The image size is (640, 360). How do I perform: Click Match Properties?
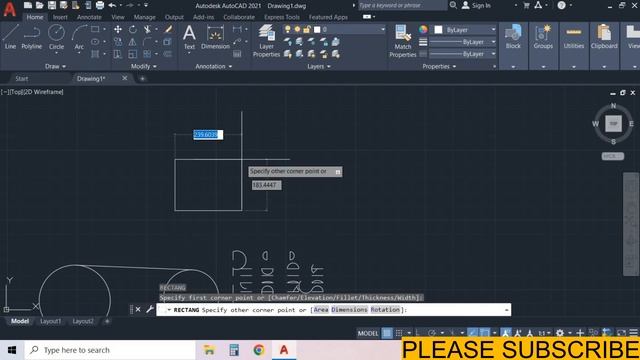pyautogui.click(x=402, y=40)
